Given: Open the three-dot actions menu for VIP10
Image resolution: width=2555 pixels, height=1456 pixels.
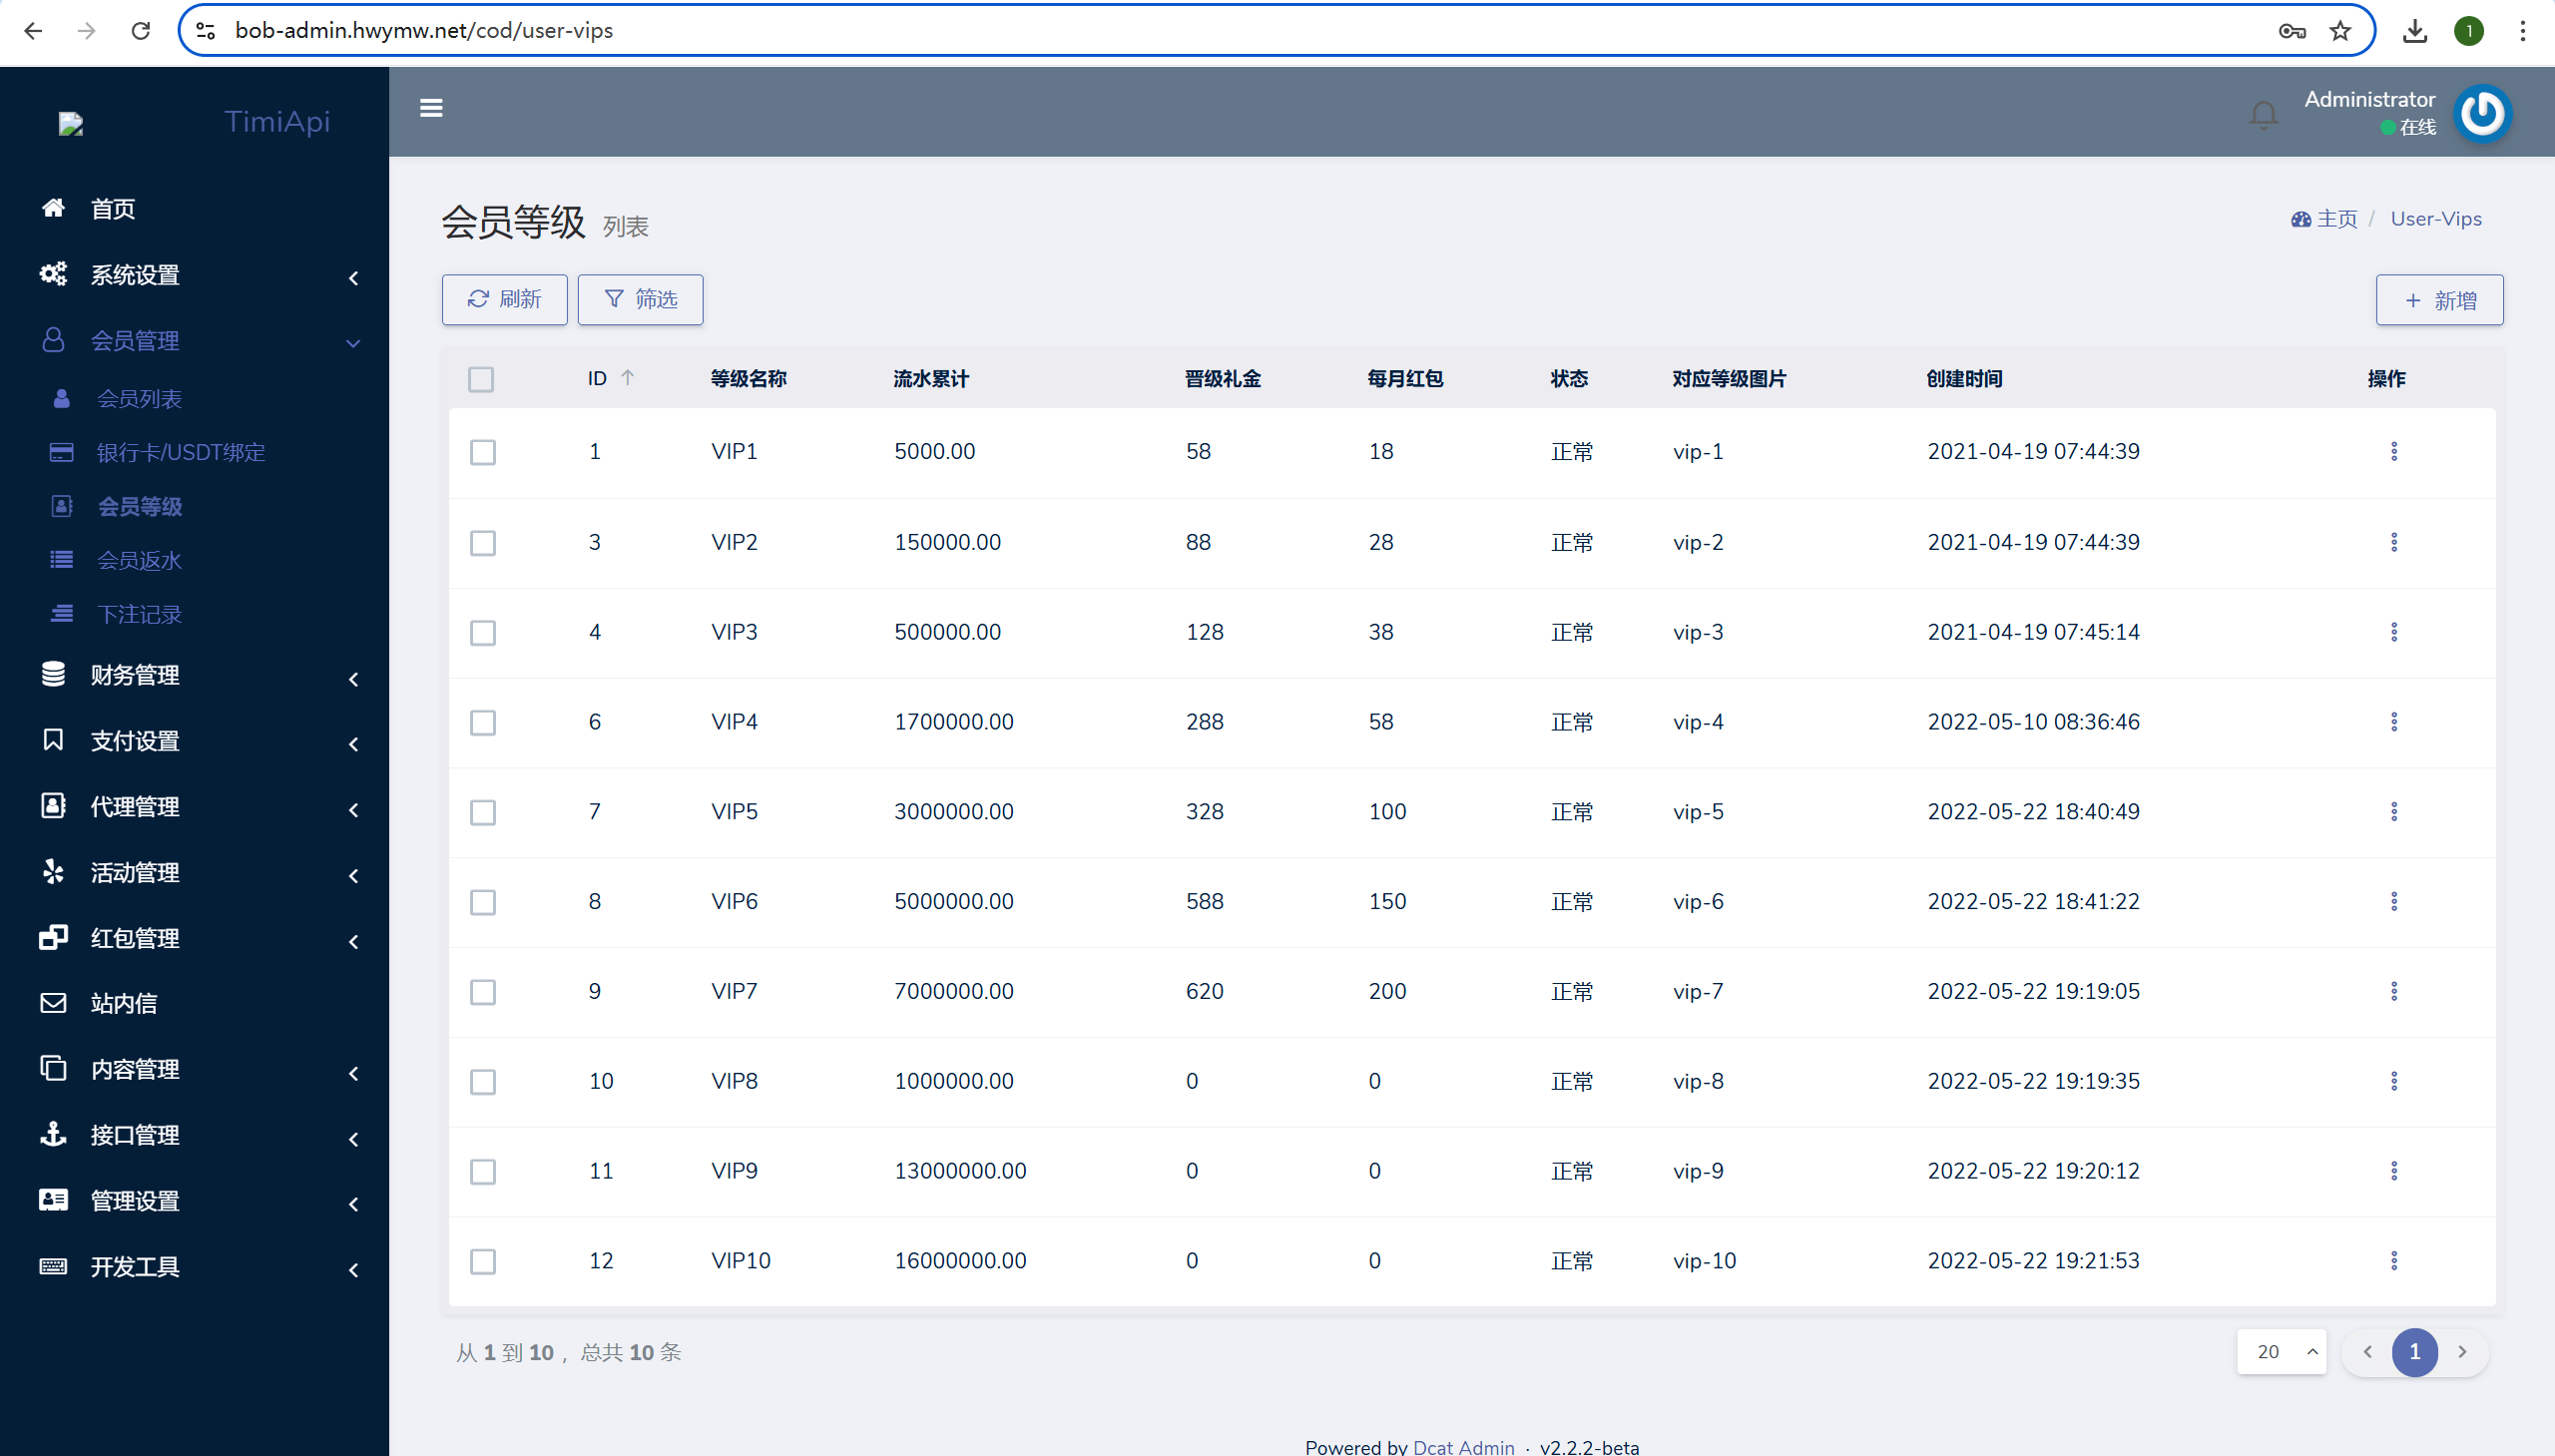Looking at the screenshot, I should coord(2393,1261).
